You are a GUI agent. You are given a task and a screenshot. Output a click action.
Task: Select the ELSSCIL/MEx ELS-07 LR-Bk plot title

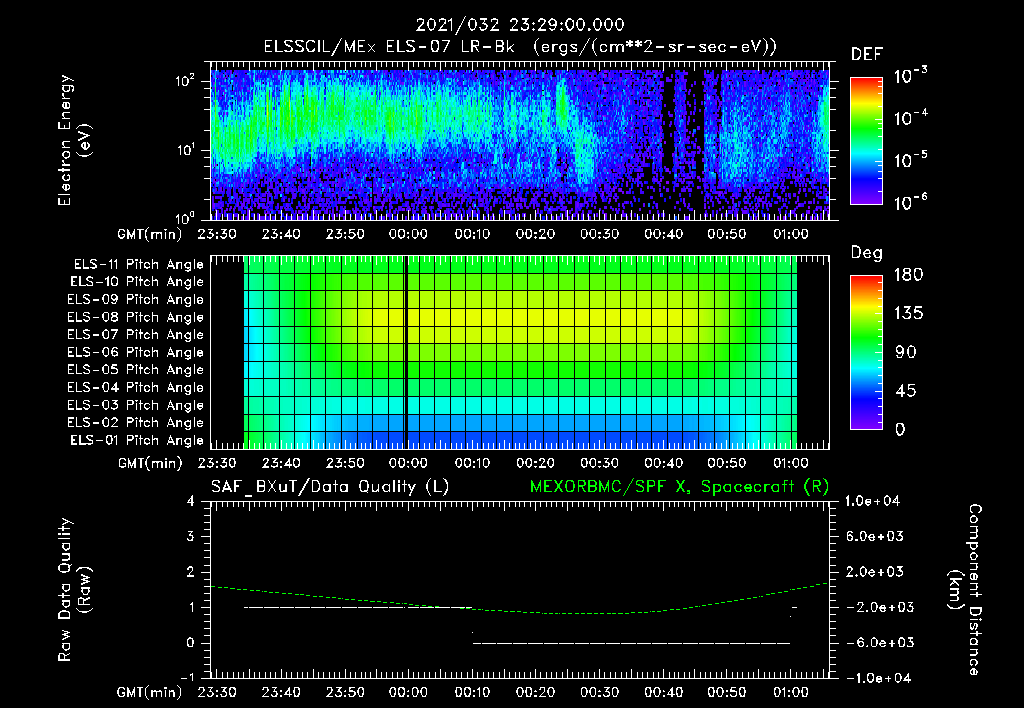click(x=520, y=47)
